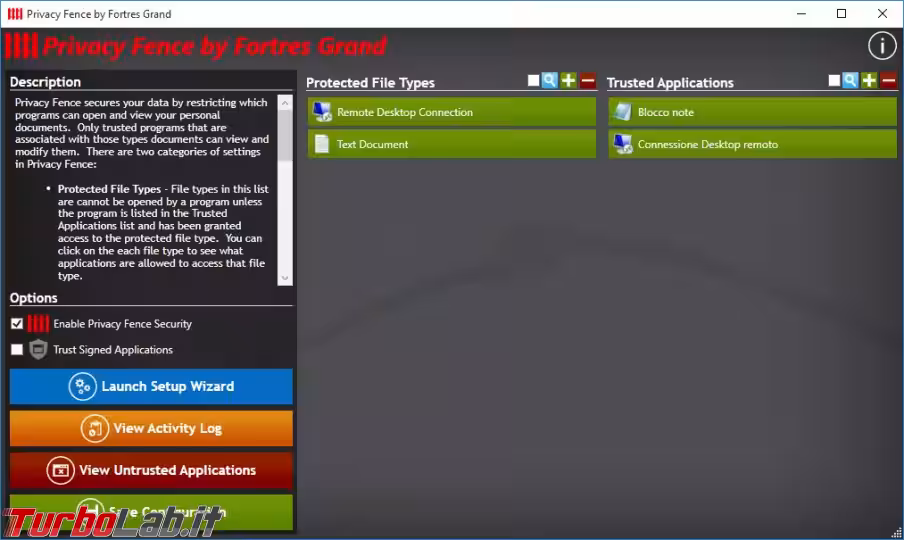This screenshot has height=540, width=904.
Task: Click the Text Document page icon
Action: tap(322, 144)
